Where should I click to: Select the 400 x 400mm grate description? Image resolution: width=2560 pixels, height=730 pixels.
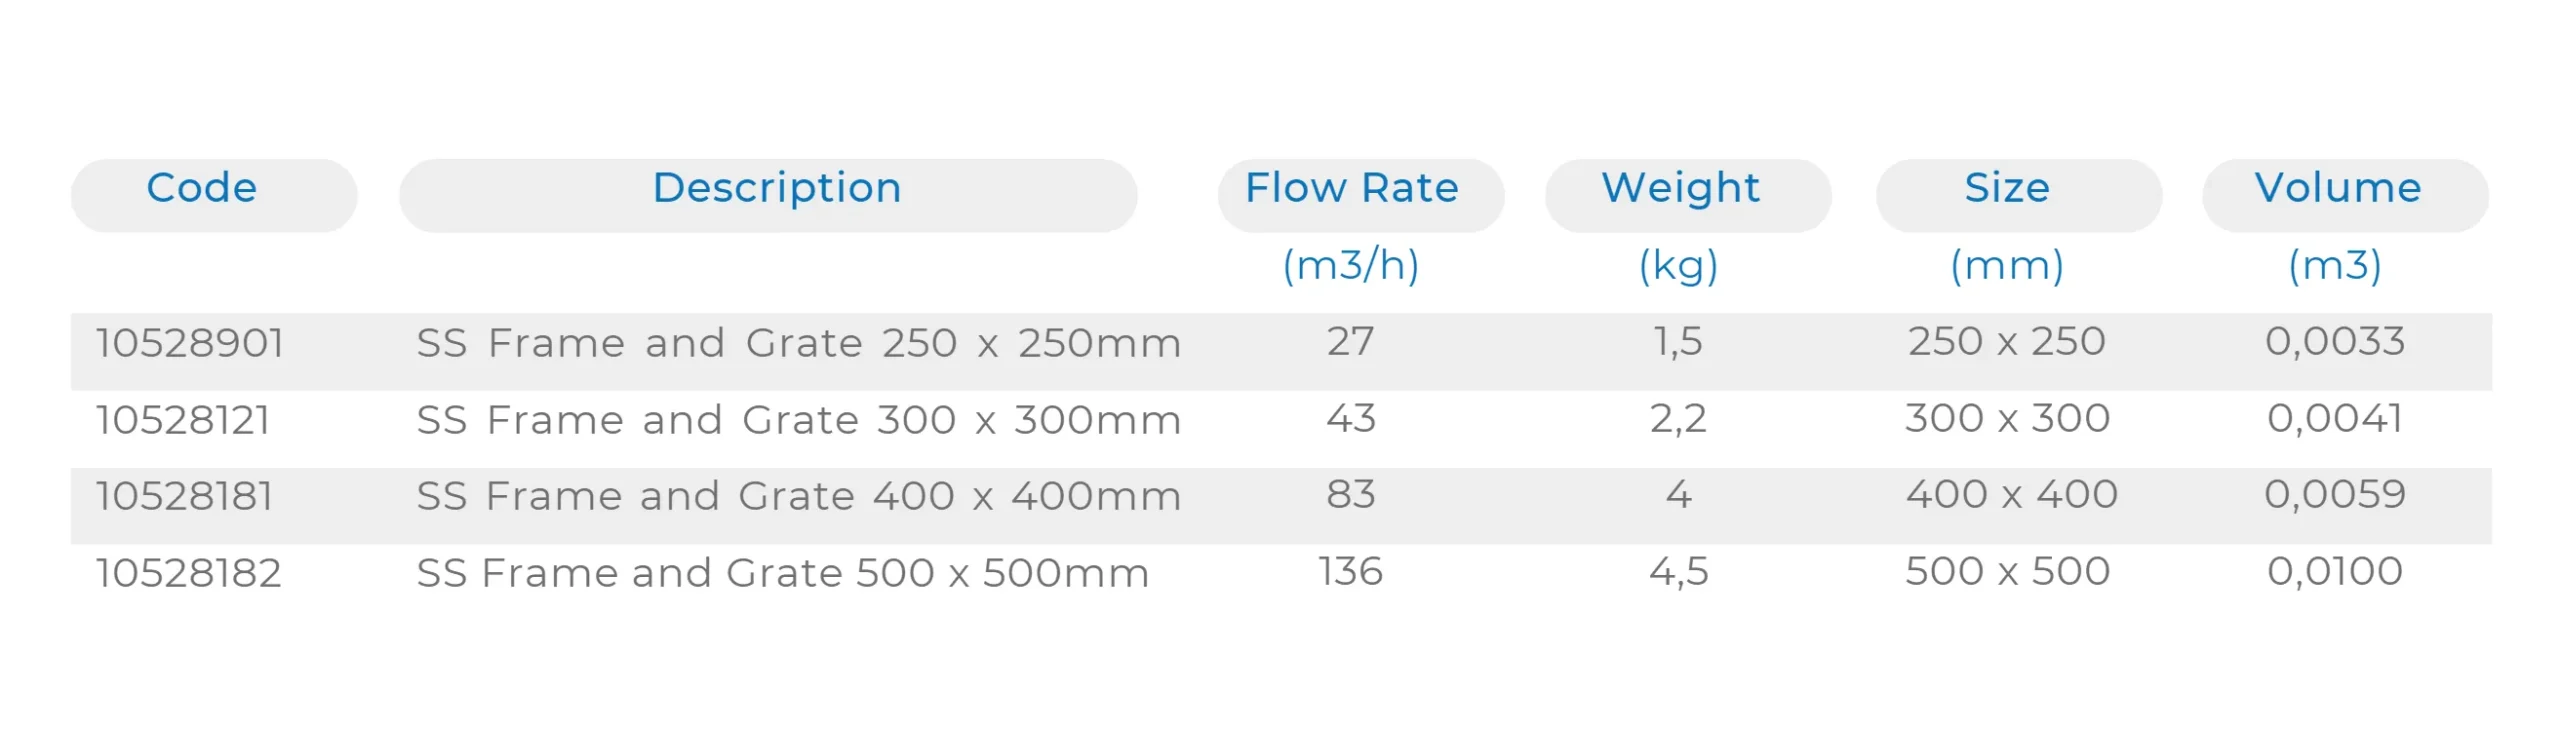point(798,496)
